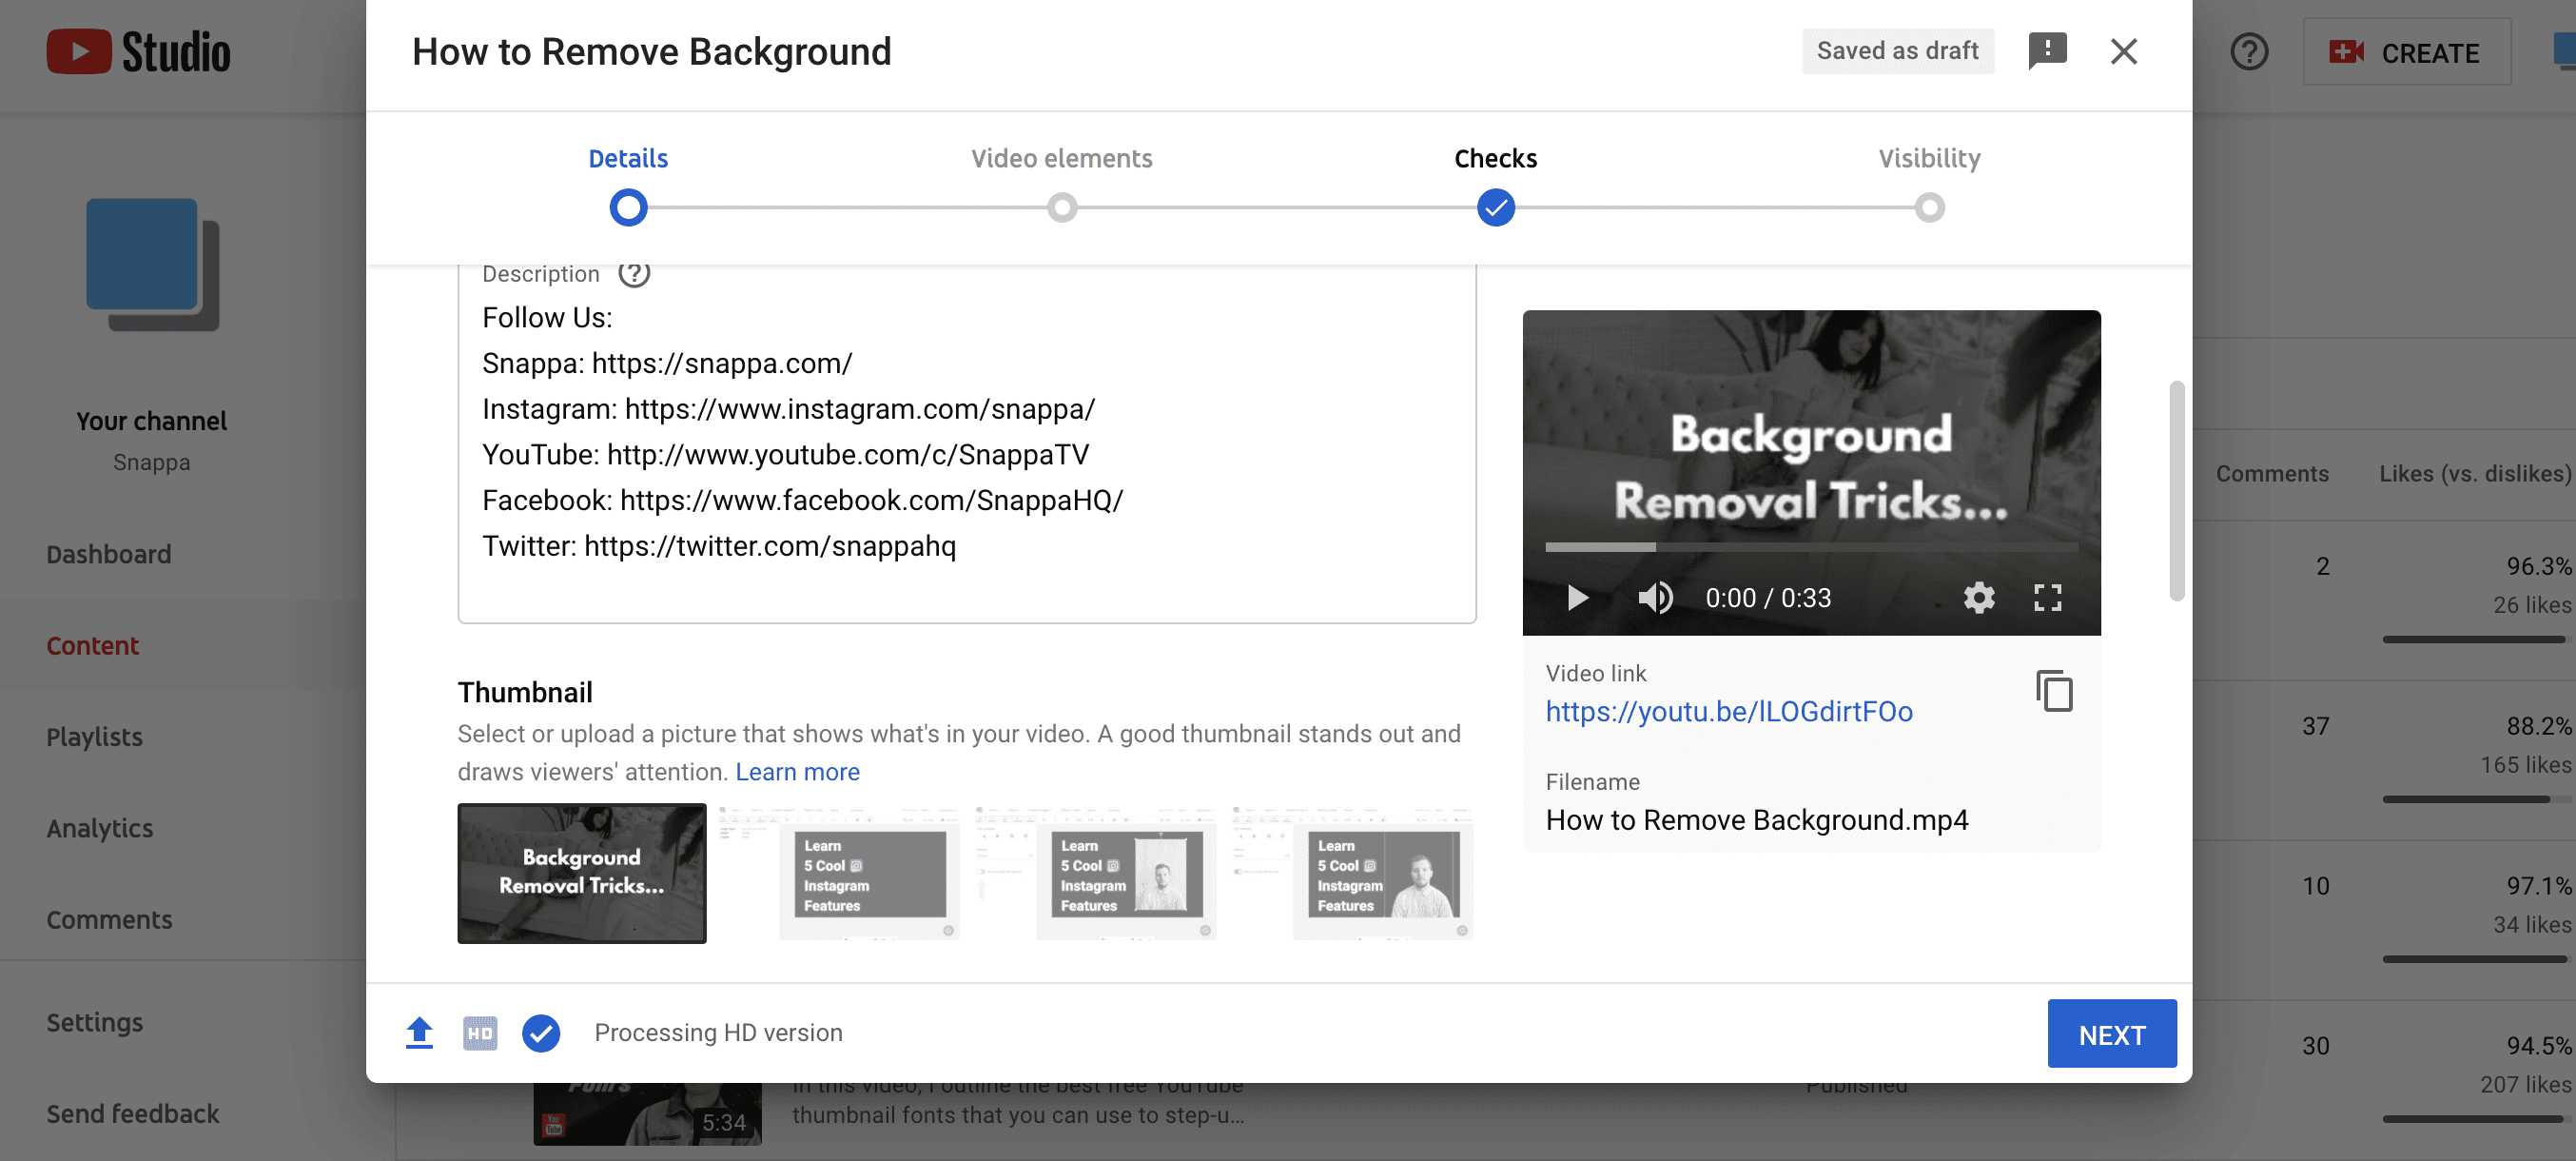Click the Likes (vs. dislikes) column header
The width and height of the screenshot is (2576, 1161).
(x=2474, y=473)
